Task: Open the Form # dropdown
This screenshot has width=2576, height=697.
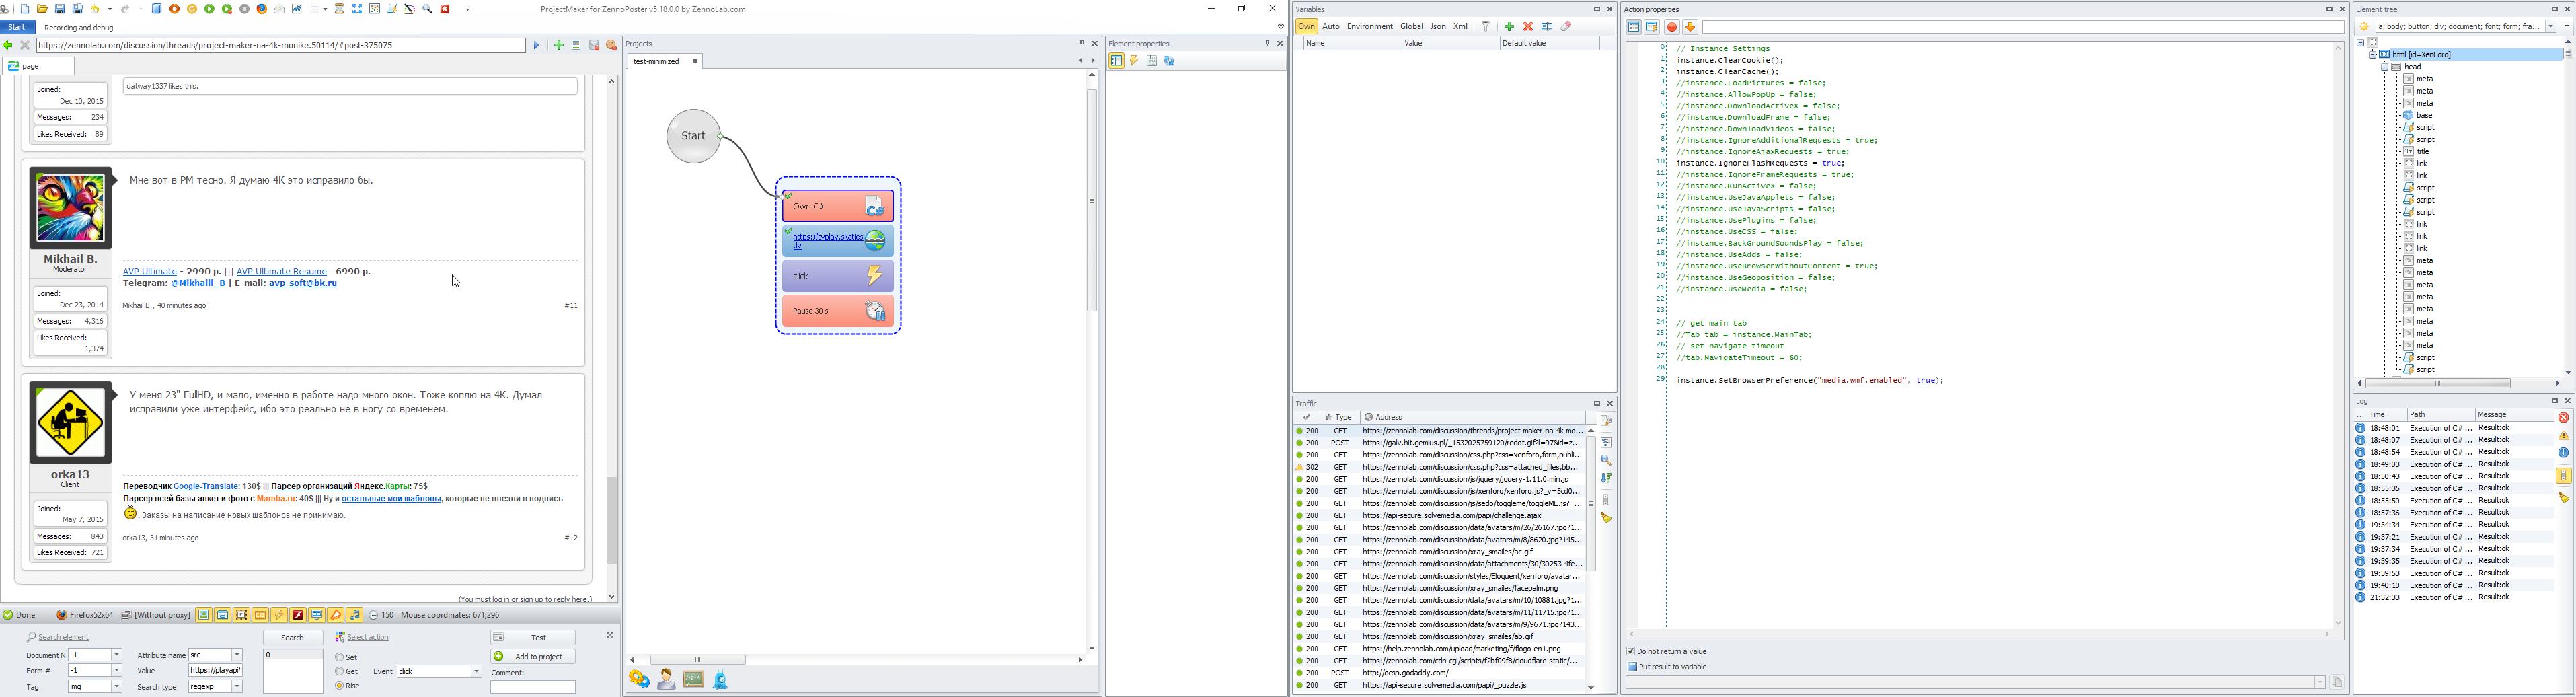Action: click(117, 670)
